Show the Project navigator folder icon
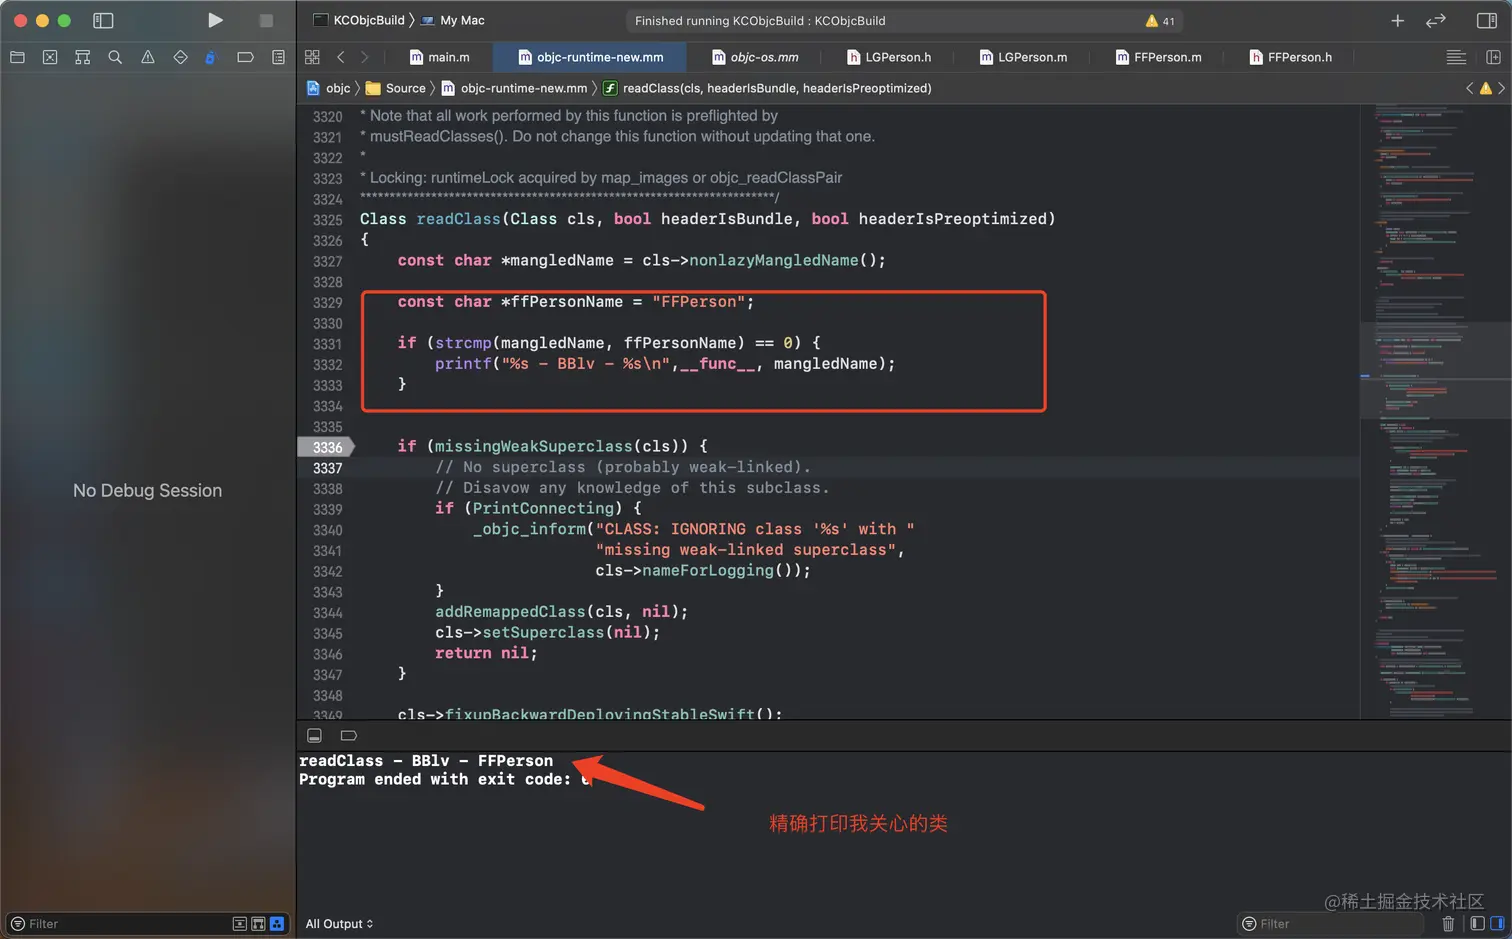1512x939 pixels. click(x=17, y=57)
